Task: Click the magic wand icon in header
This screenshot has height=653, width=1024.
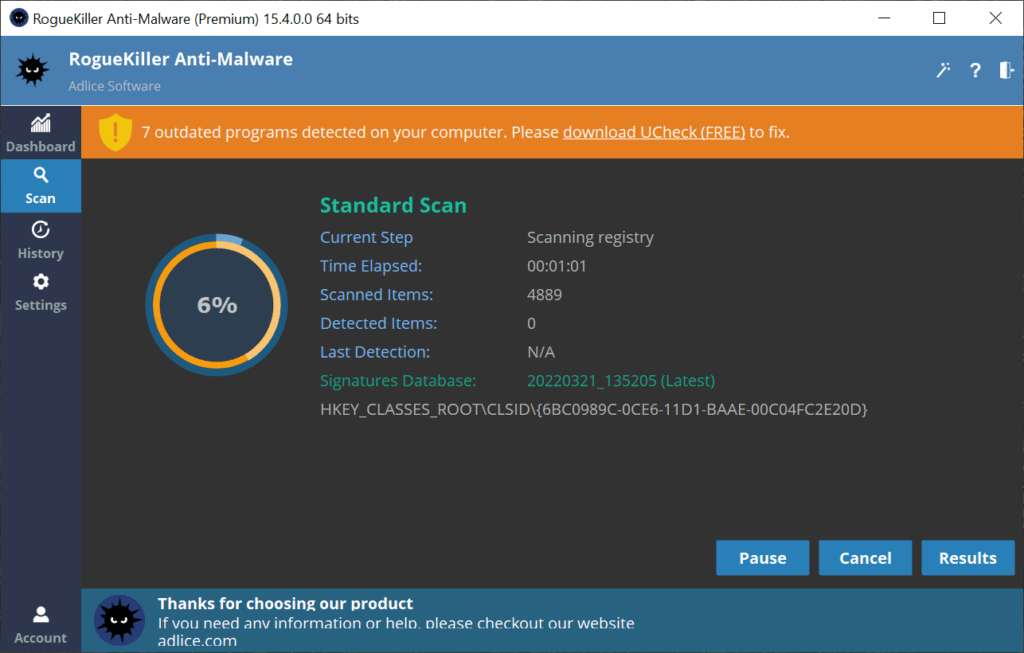Action: coord(942,70)
